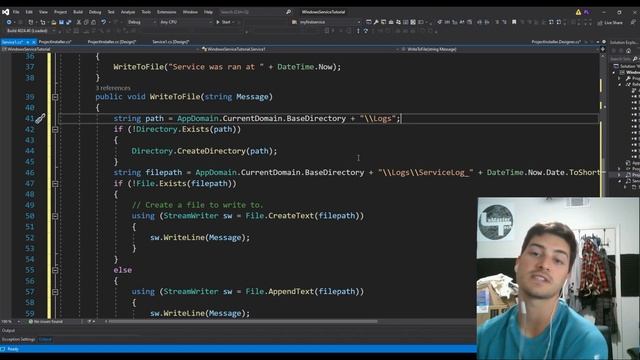Collapse the WriteToFile method at line 39
Viewport: 640px width, 360px height.
click(55, 97)
